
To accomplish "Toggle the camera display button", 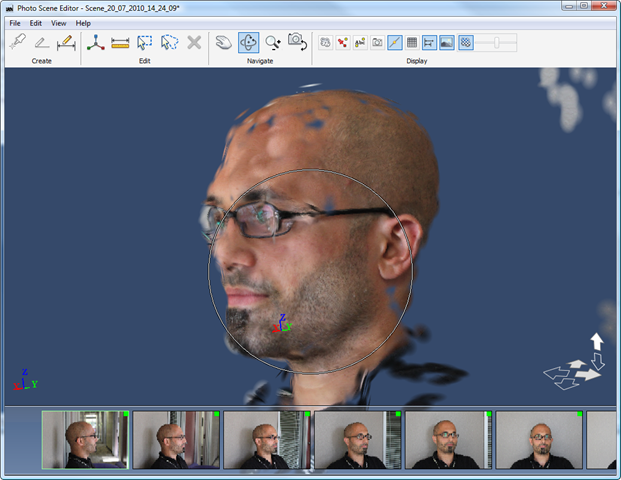I will point(377,43).
